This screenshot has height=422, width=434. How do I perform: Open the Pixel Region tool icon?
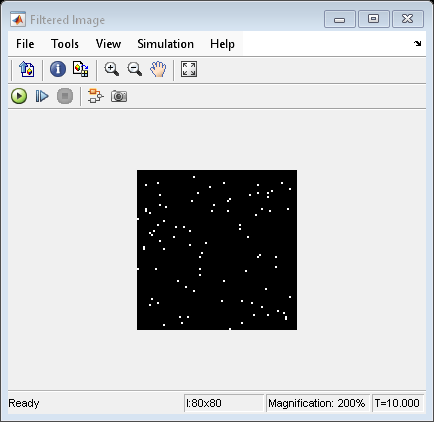click(80, 69)
